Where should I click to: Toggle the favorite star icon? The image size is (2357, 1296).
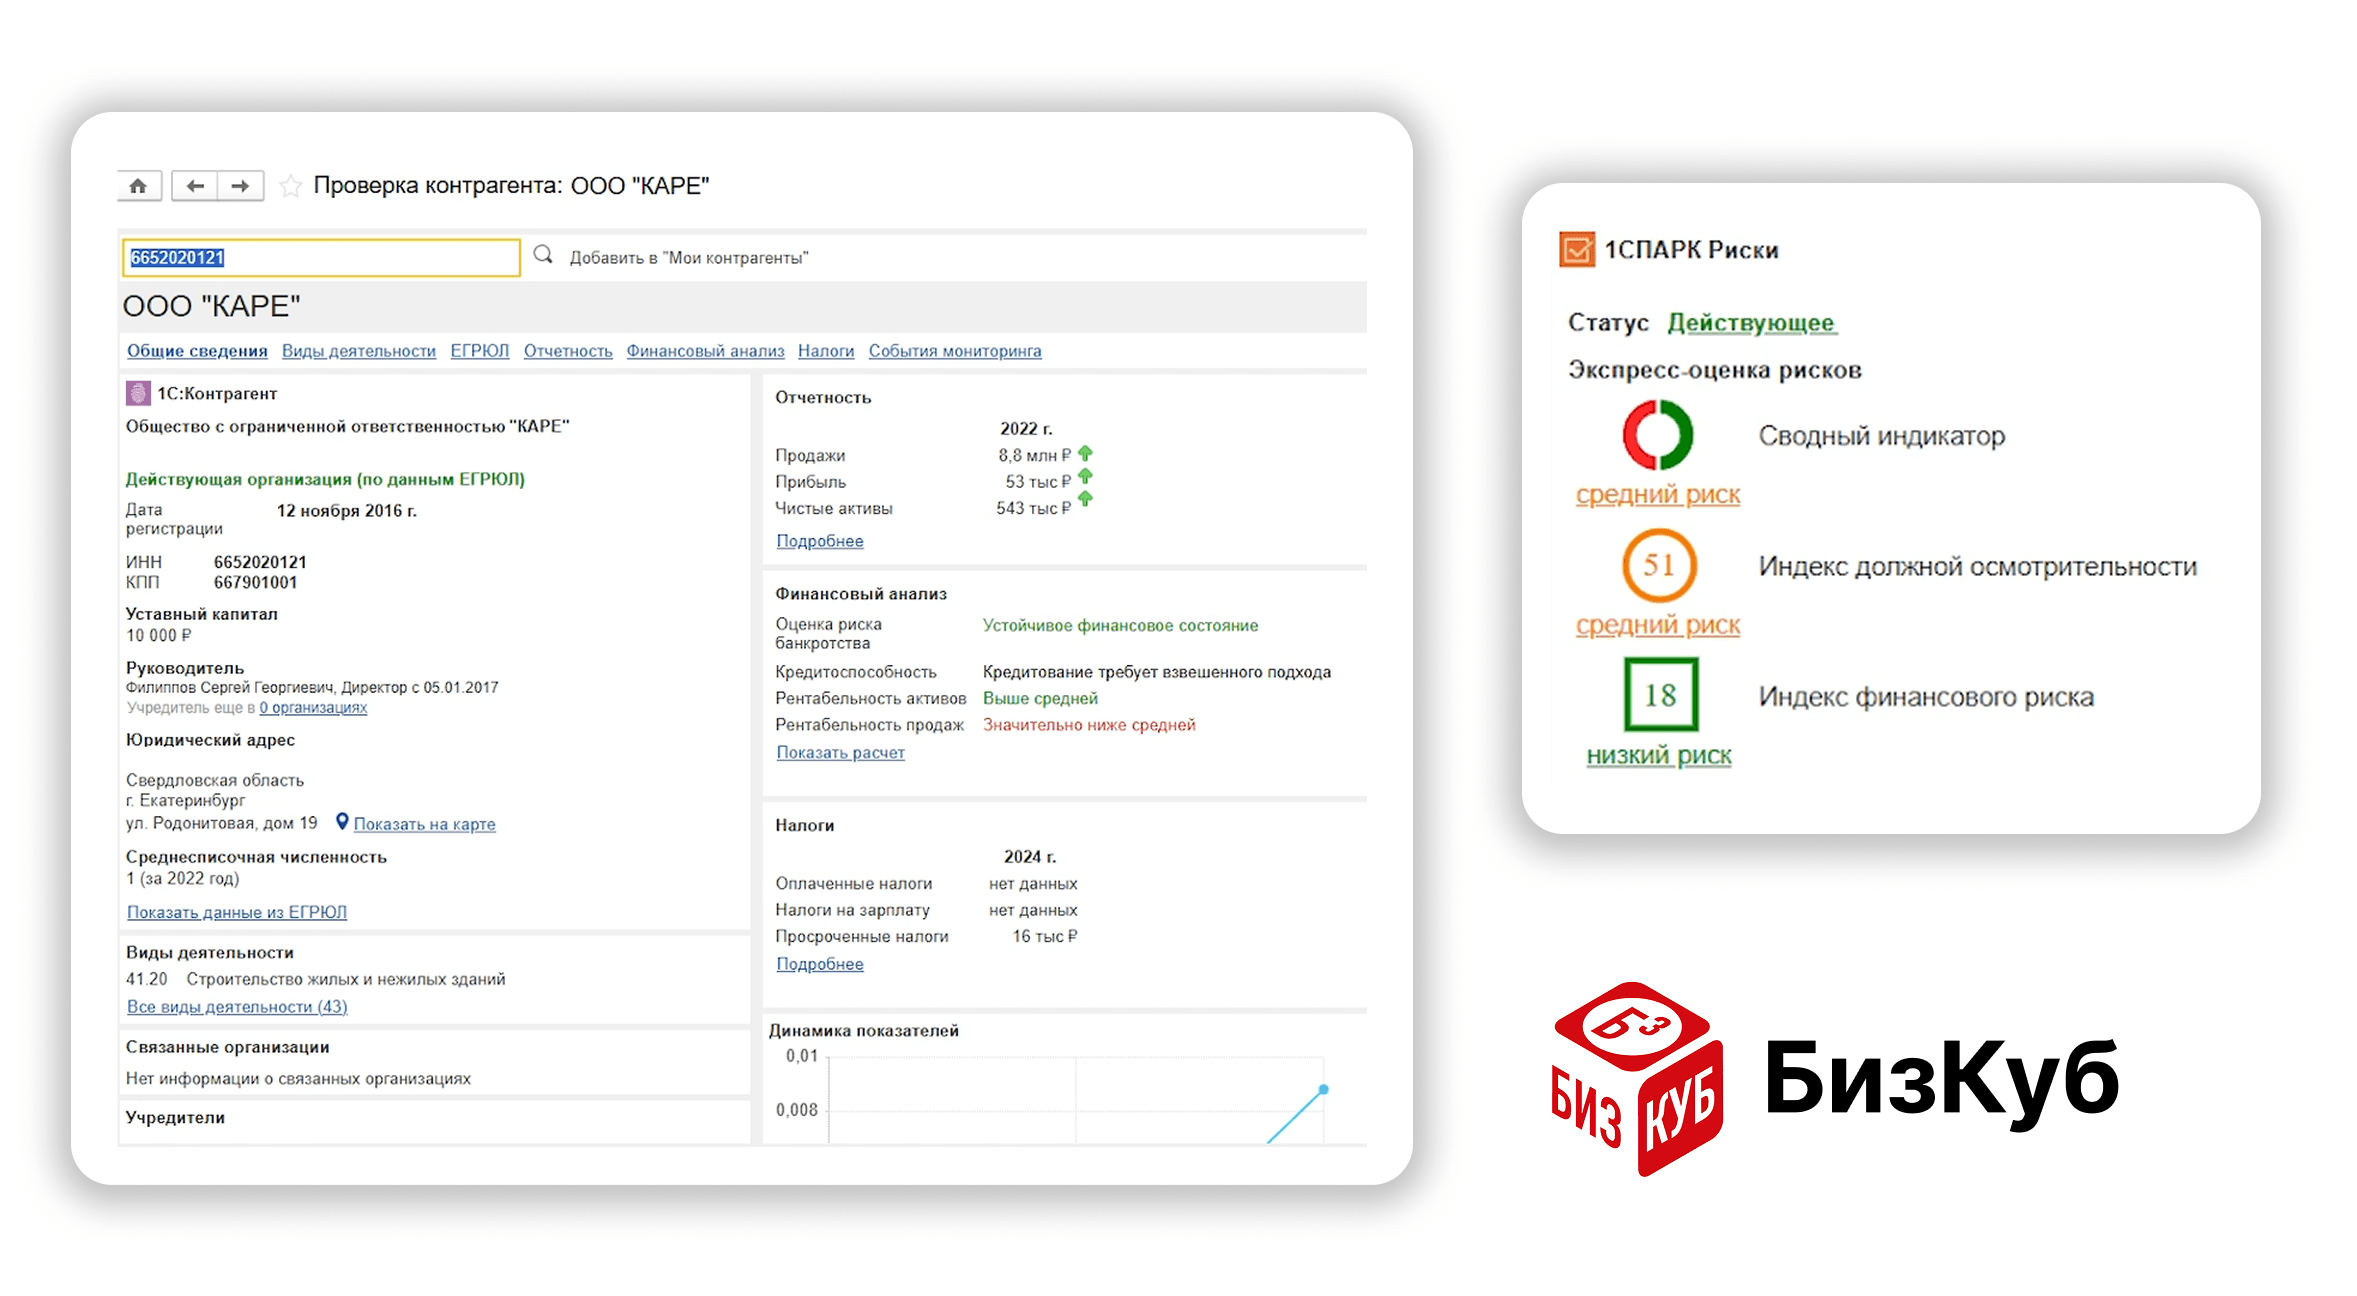290,186
